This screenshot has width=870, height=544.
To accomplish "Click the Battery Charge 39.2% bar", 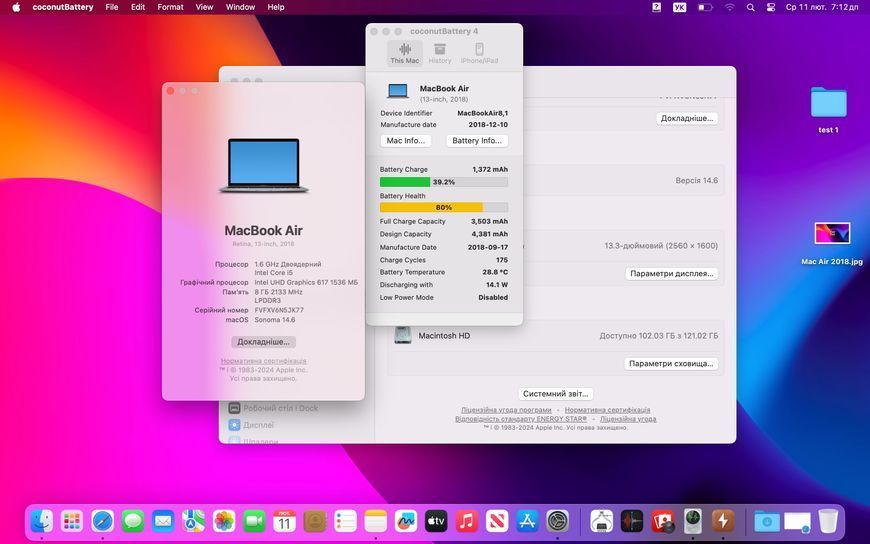I will click(x=444, y=182).
